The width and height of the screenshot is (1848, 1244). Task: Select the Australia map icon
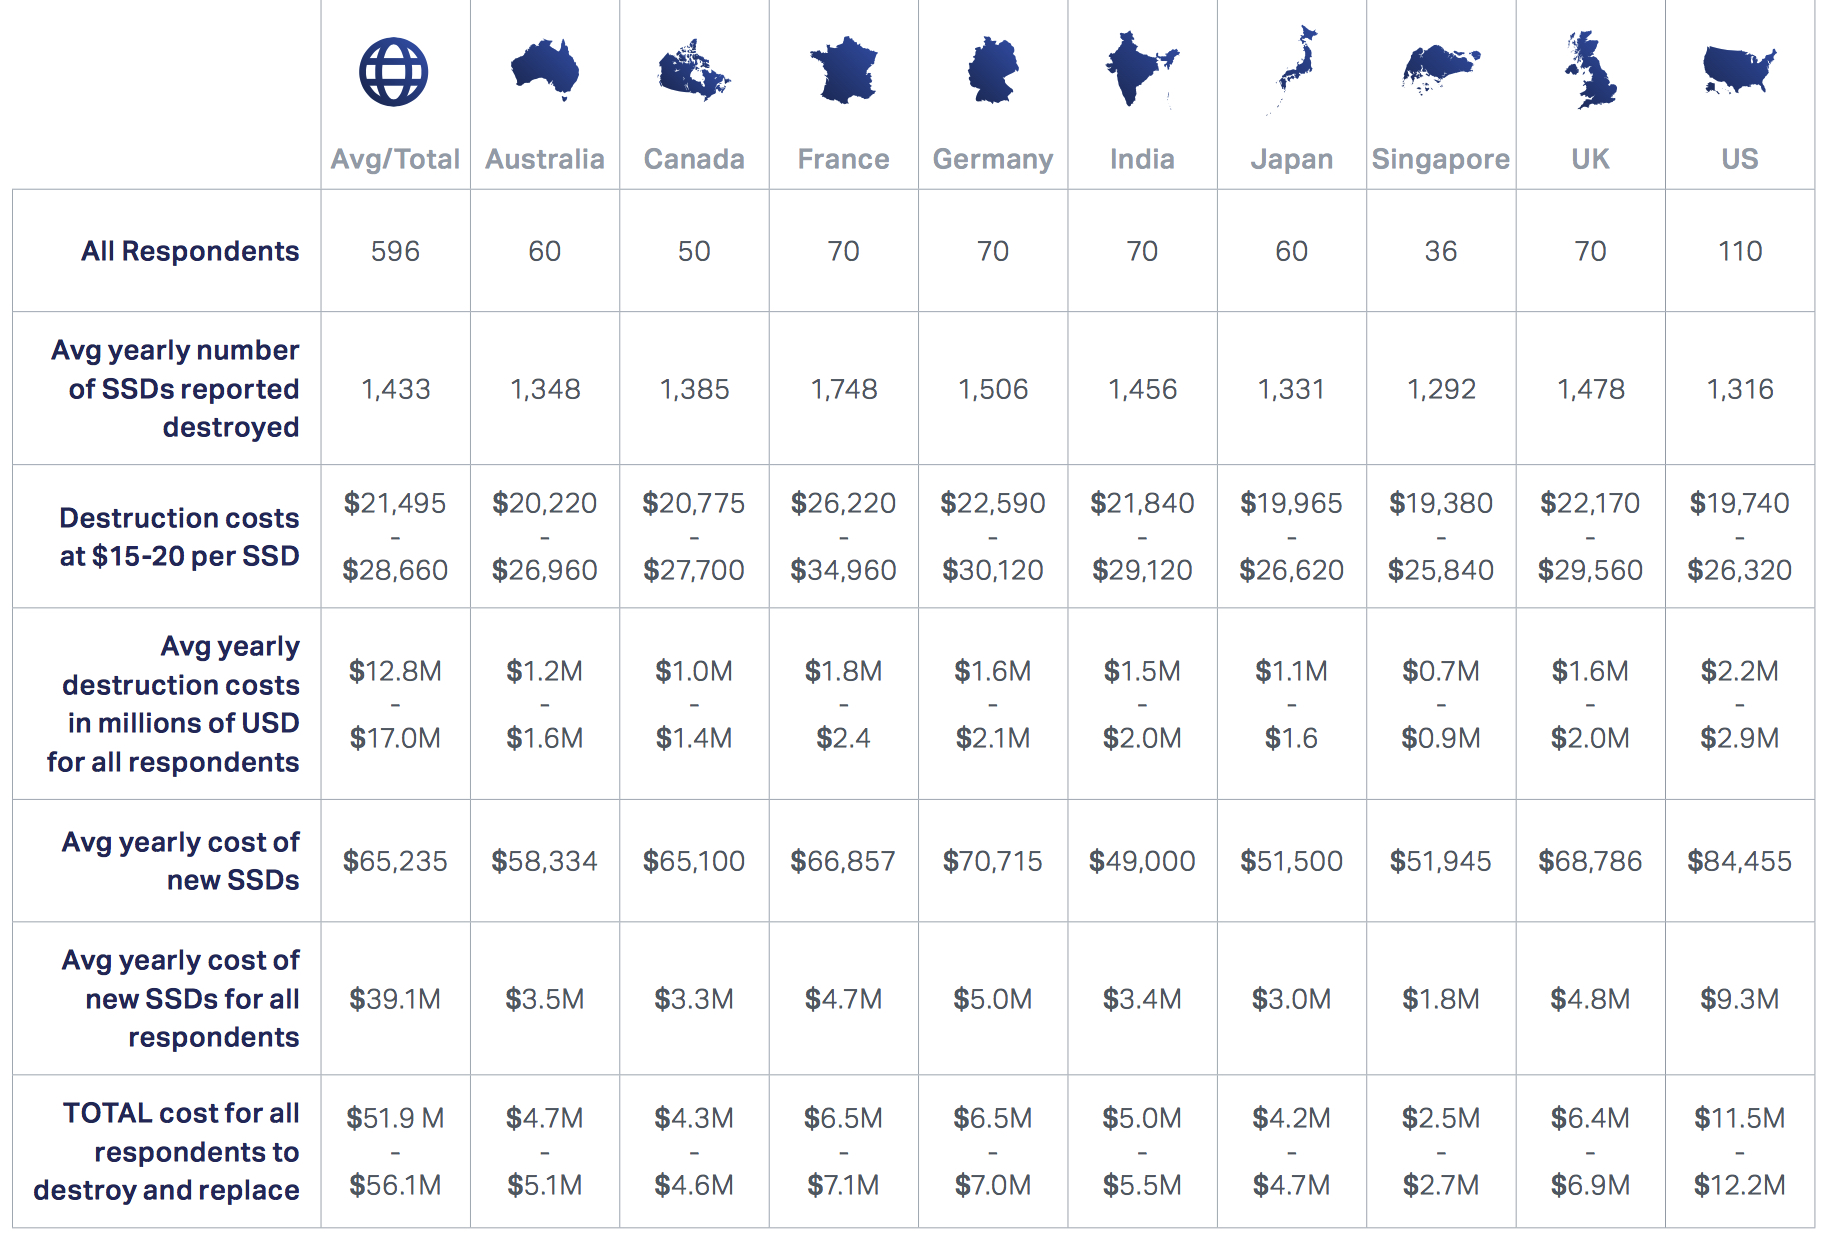point(545,70)
